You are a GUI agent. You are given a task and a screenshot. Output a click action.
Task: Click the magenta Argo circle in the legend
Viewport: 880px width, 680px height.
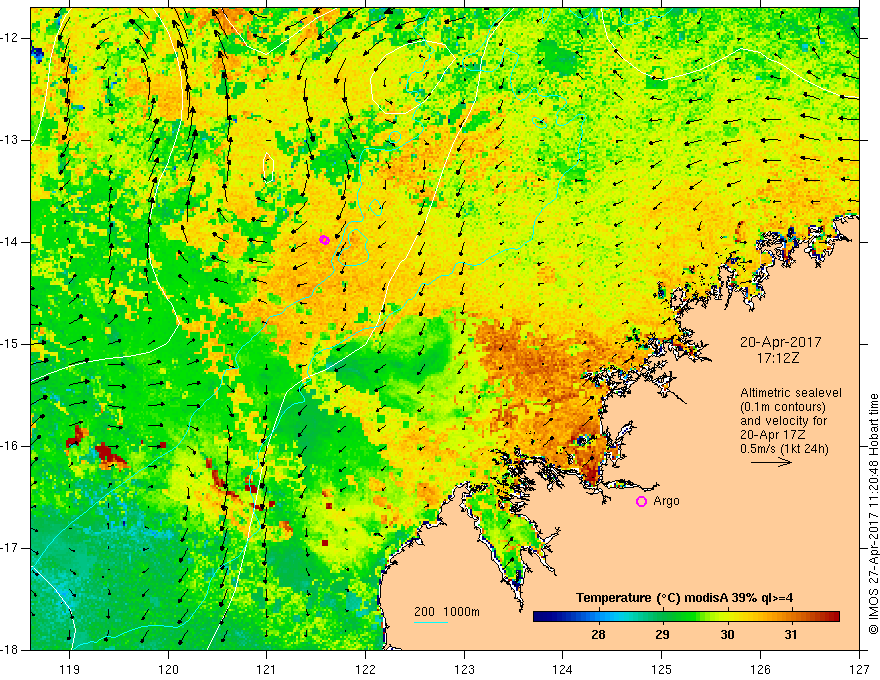(x=641, y=502)
